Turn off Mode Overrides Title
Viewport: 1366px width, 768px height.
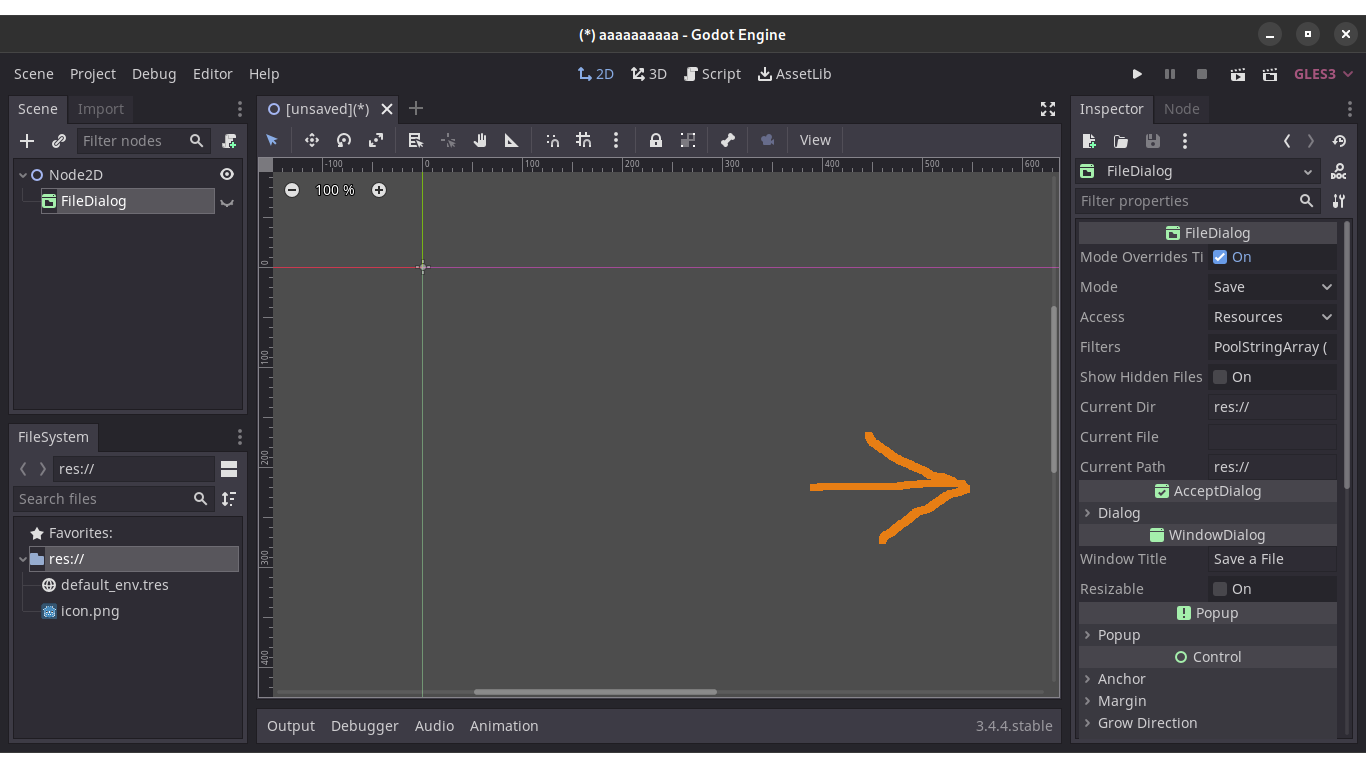[x=1219, y=257]
